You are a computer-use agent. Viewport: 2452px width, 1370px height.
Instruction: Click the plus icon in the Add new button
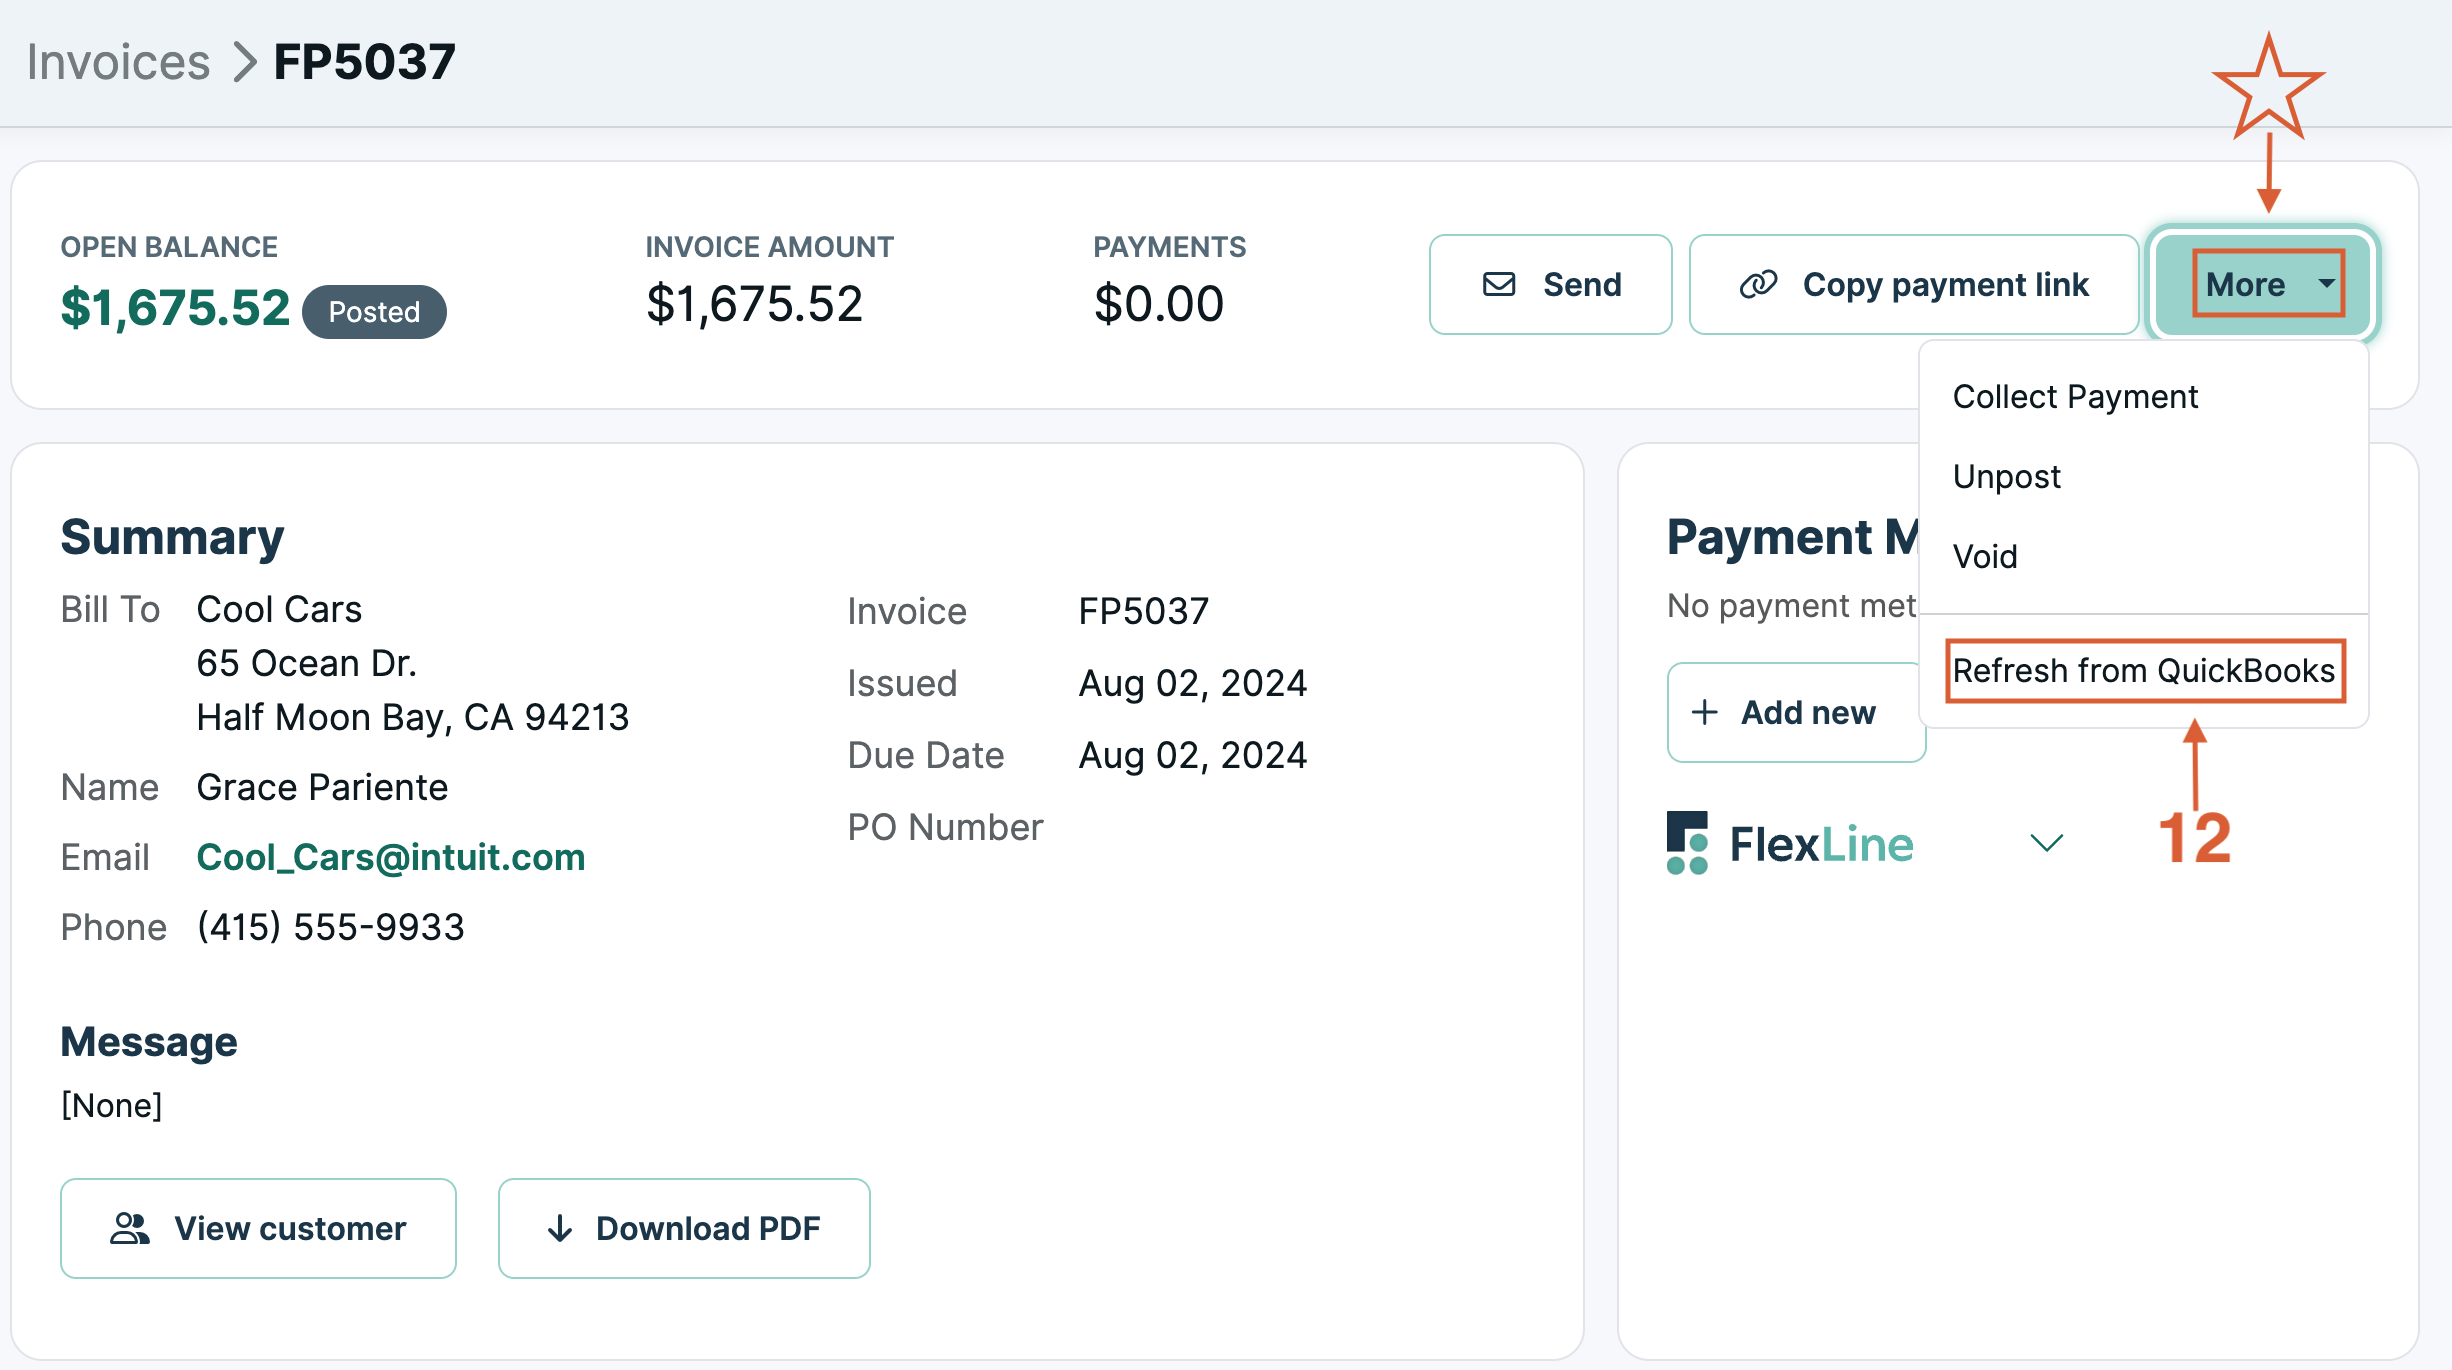(x=1703, y=712)
